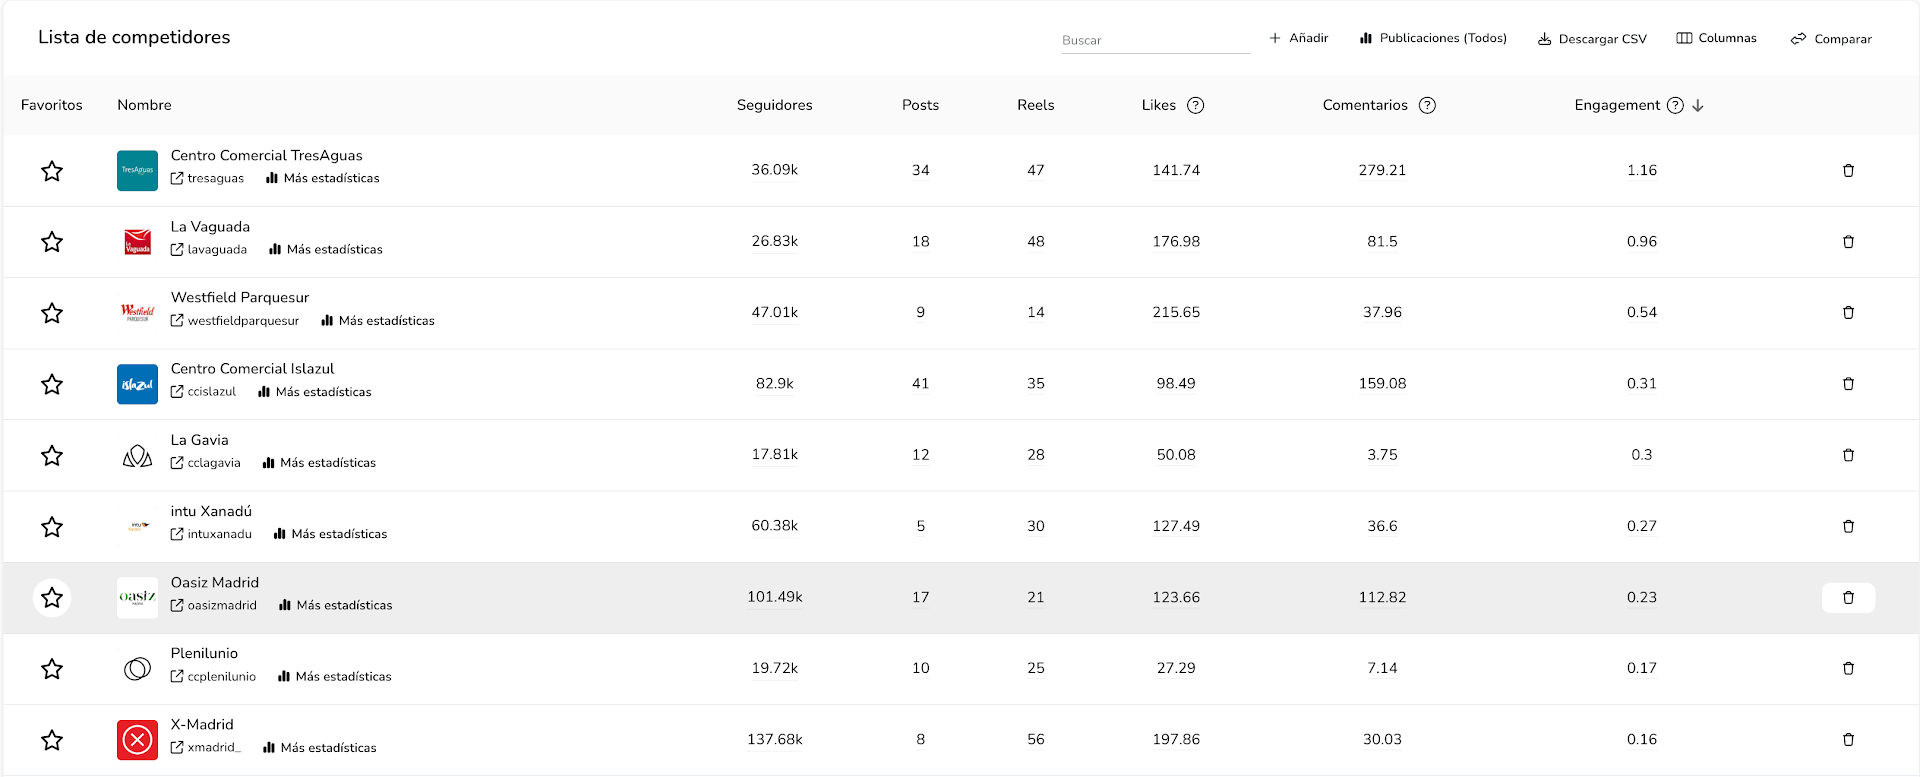The image size is (1920, 777).
Task: Open Publicaciones (Todos) filter
Action: (1432, 38)
